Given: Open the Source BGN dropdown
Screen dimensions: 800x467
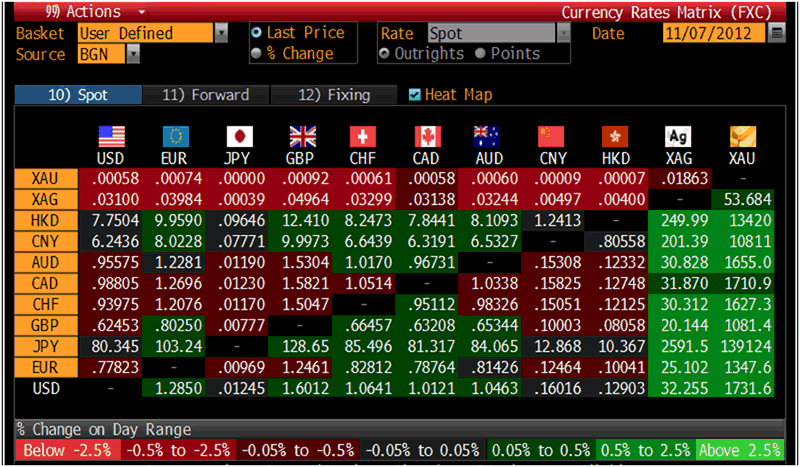Looking at the screenshot, I should tap(133, 54).
